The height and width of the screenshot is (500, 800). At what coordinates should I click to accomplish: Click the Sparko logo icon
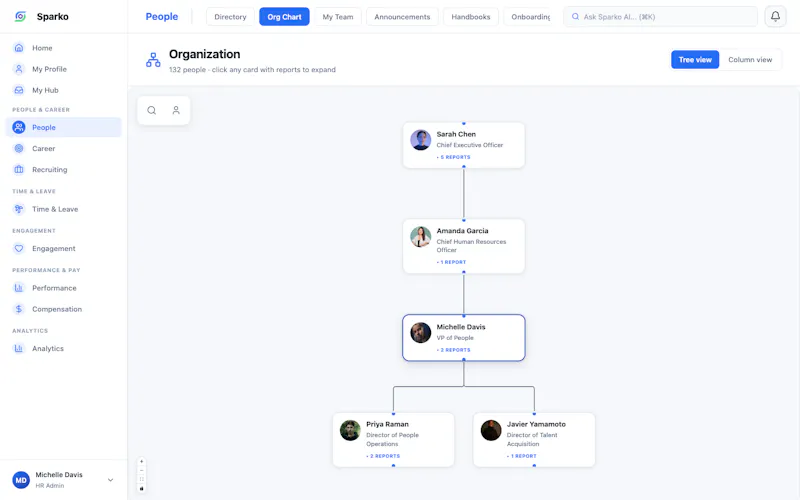tap(20, 16)
